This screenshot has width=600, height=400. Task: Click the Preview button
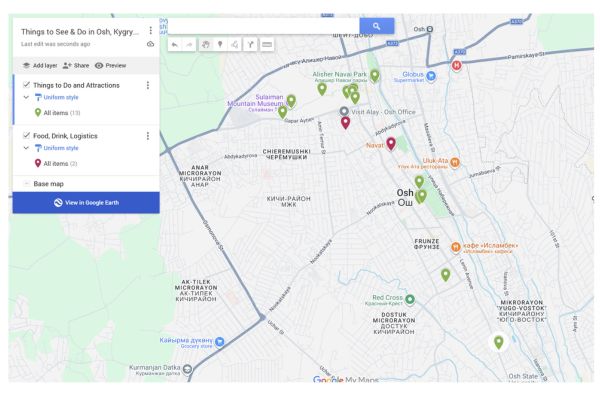(111, 65)
